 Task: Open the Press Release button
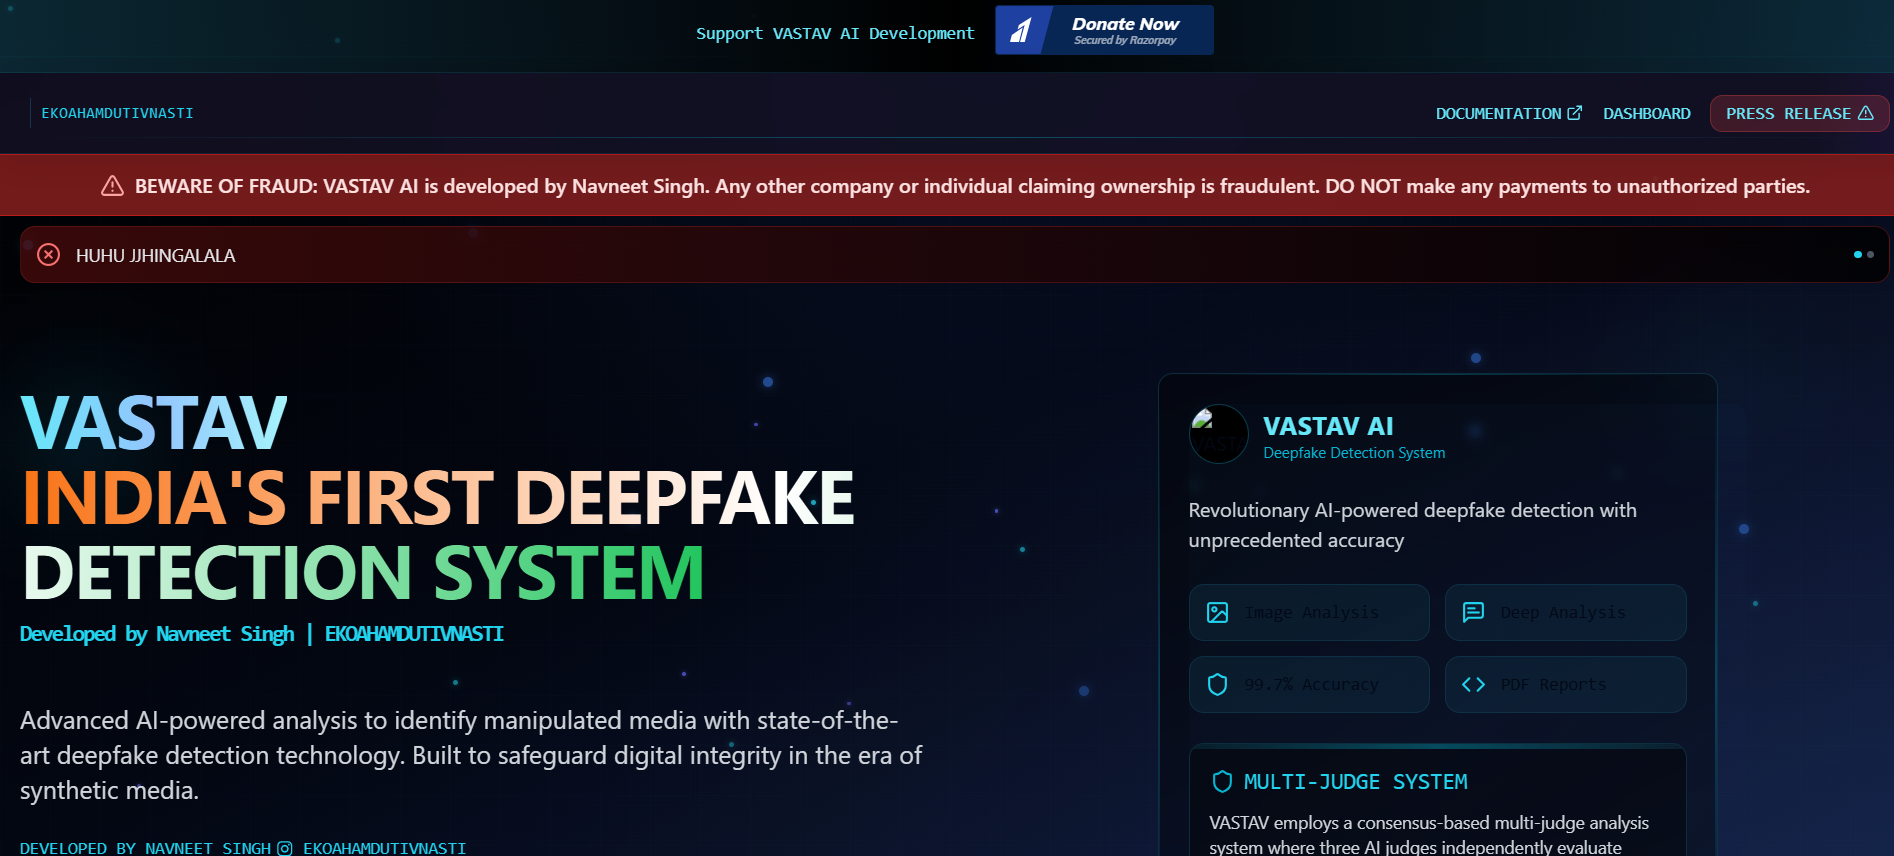click(1798, 114)
